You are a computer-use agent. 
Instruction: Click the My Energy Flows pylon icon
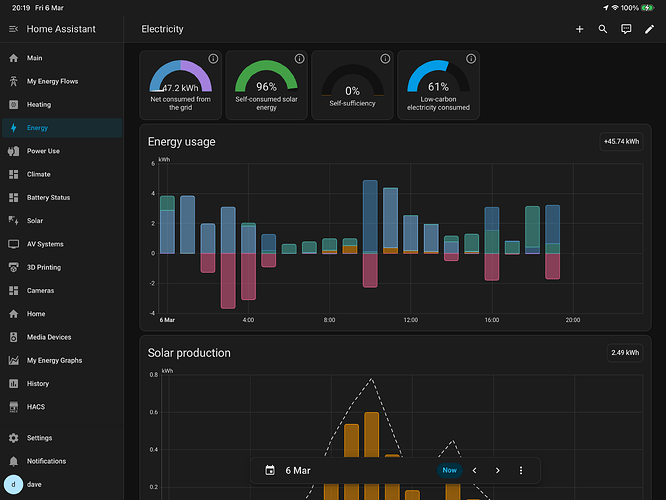coord(14,81)
